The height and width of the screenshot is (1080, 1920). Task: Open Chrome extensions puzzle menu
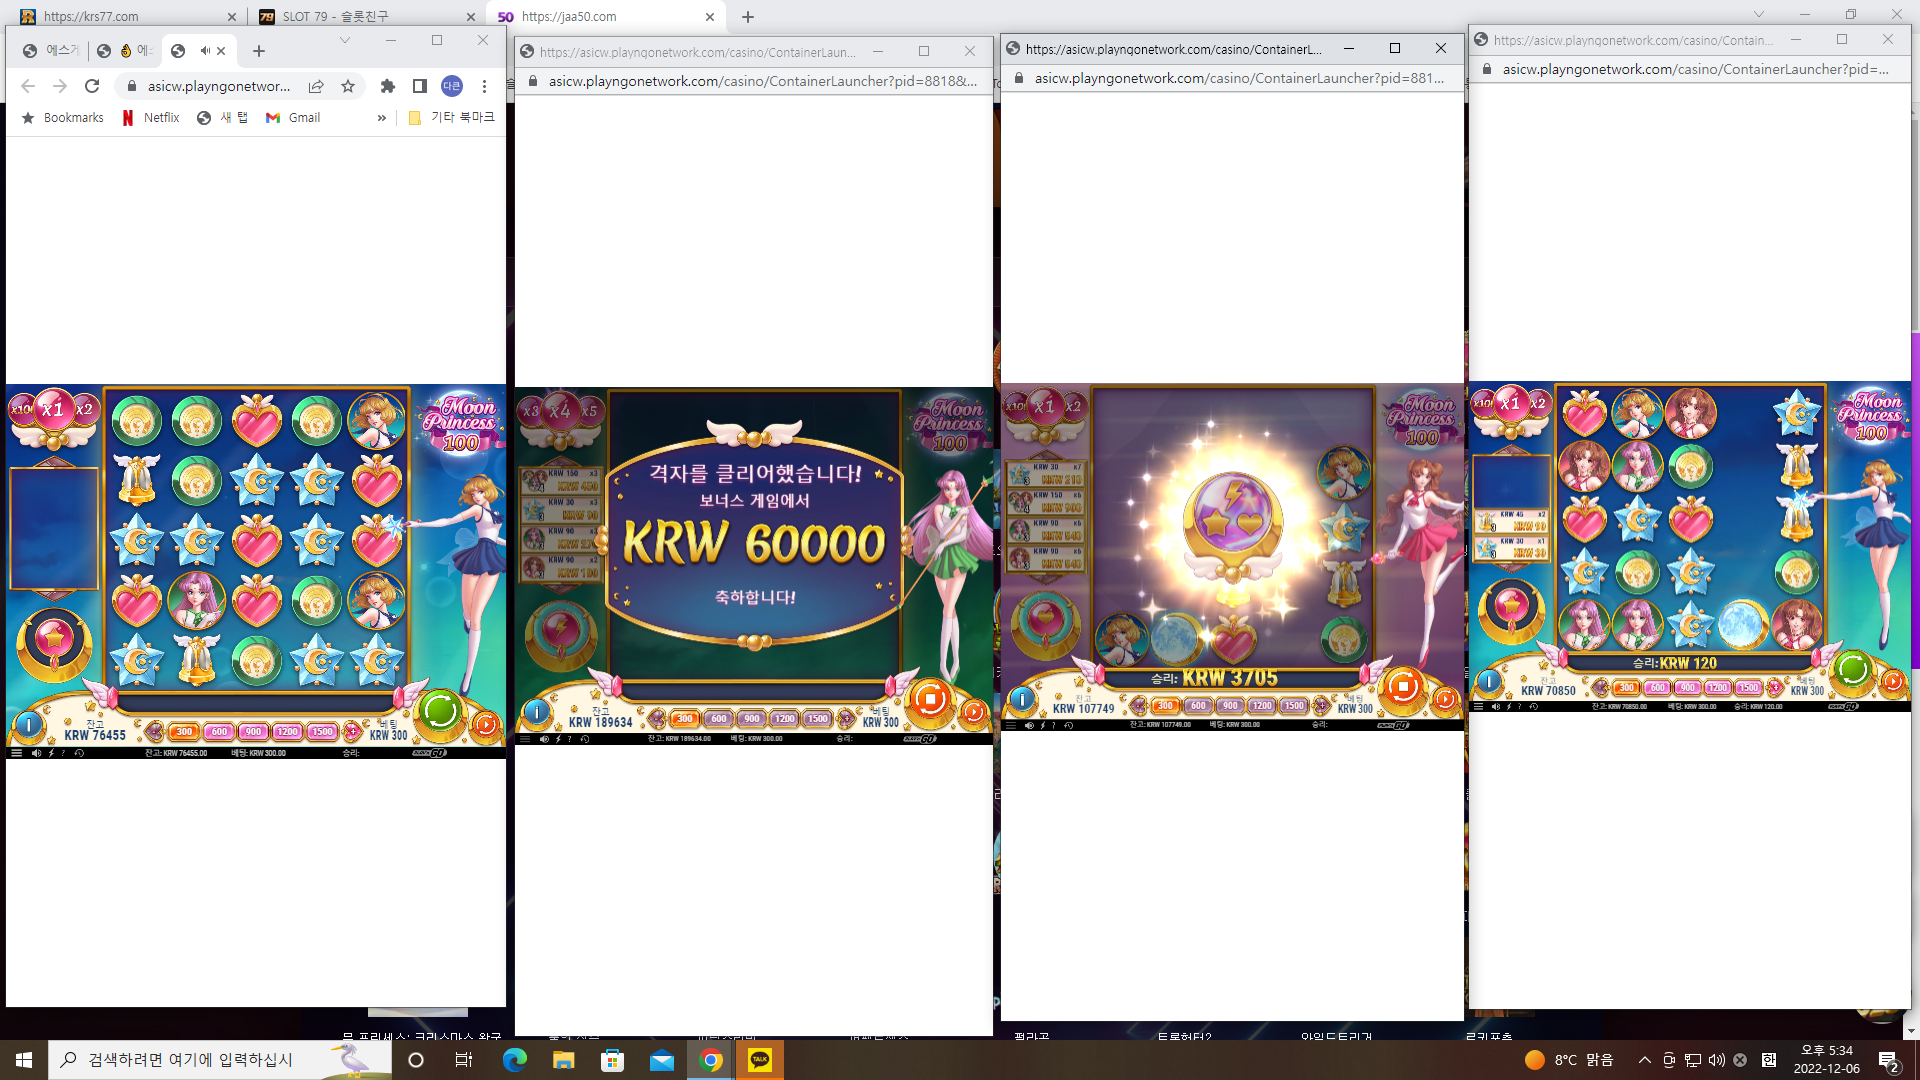[x=388, y=86]
